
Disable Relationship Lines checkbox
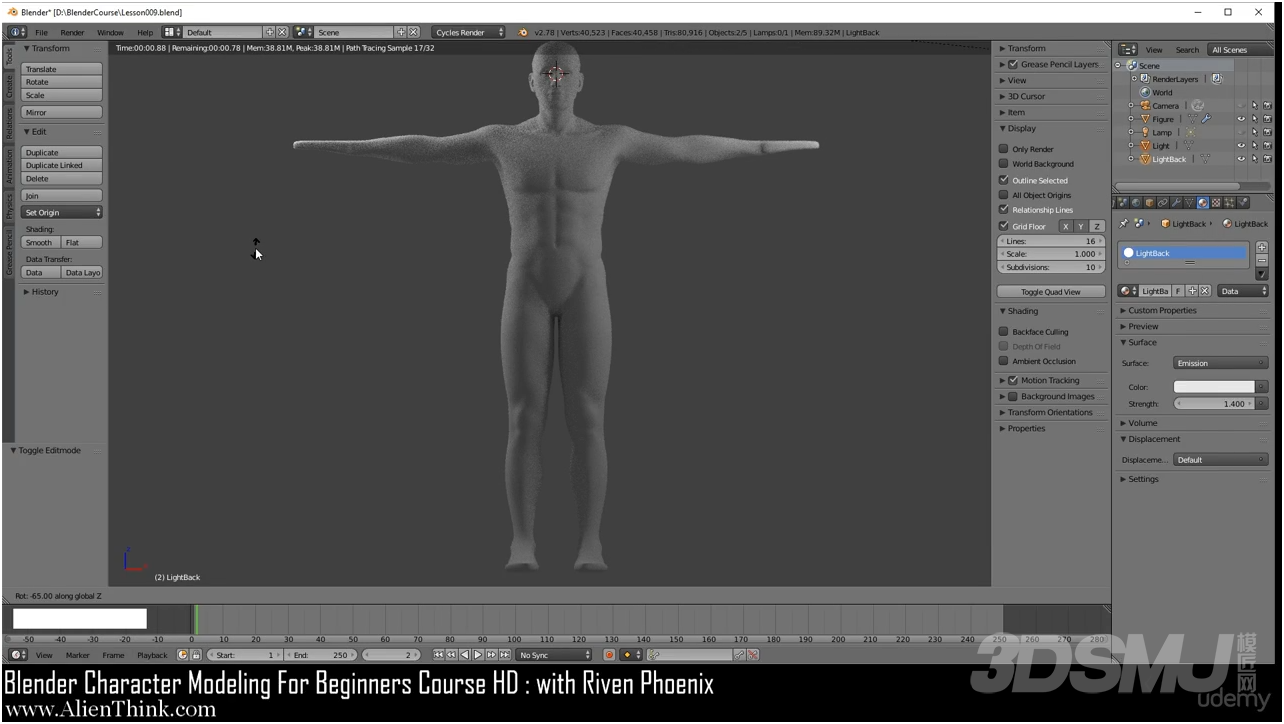(x=1003, y=210)
